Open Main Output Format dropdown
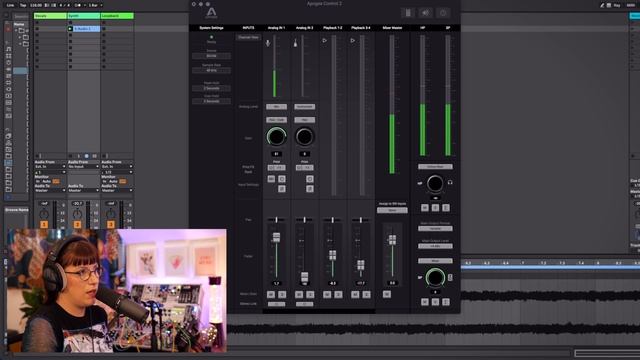 [435, 229]
